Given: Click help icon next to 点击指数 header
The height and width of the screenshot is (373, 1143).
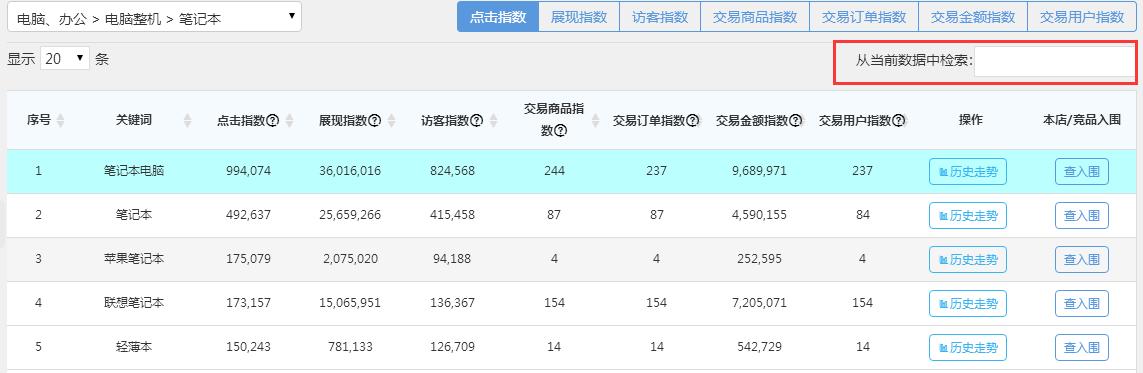Looking at the screenshot, I should (x=273, y=121).
